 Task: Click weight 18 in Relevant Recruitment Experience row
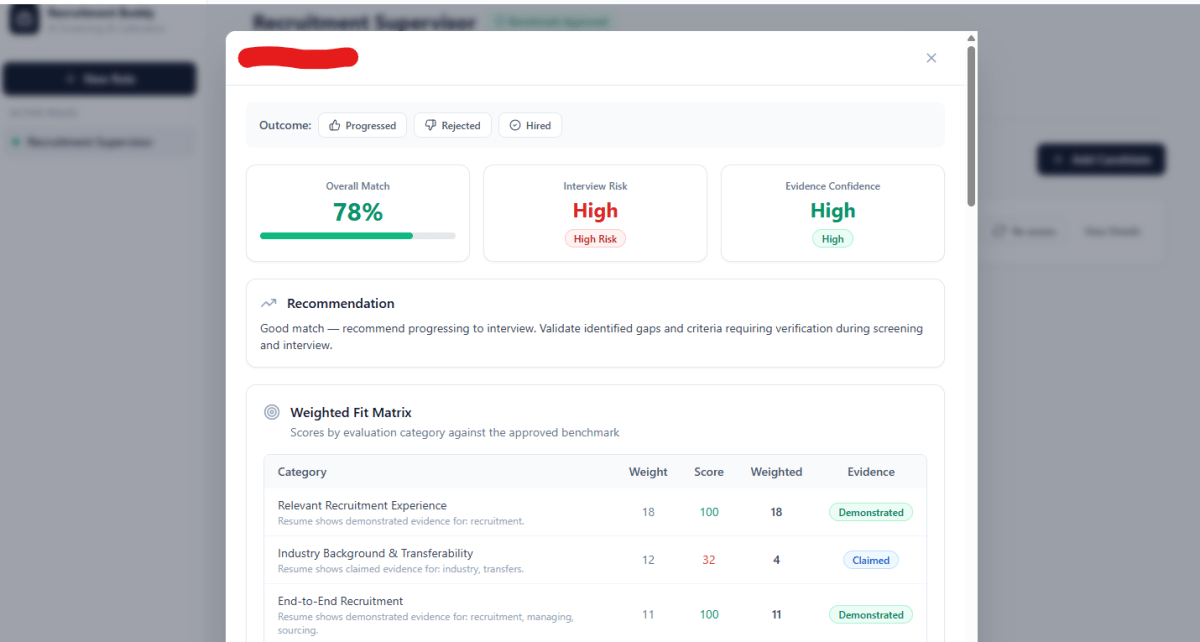coord(648,512)
